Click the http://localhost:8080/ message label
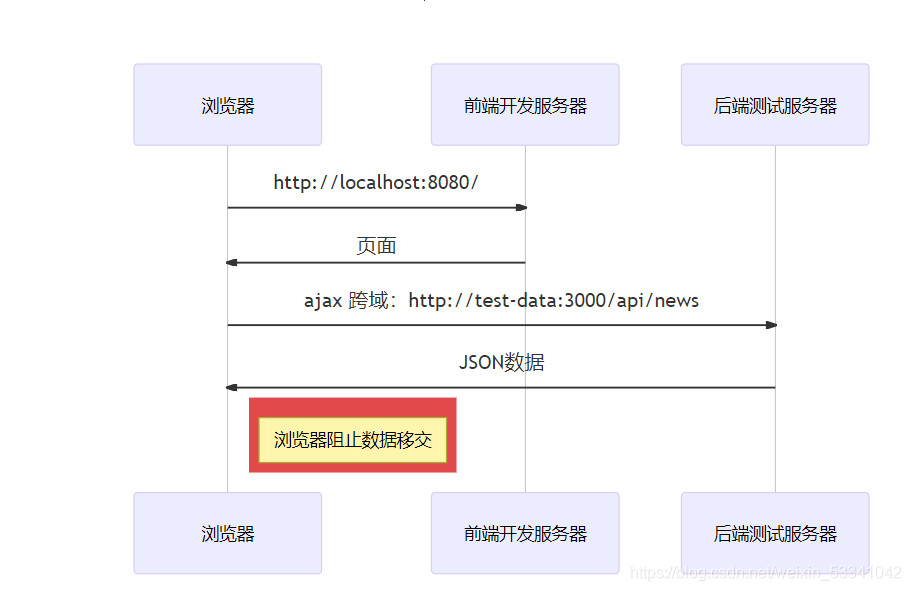 click(x=376, y=182)
